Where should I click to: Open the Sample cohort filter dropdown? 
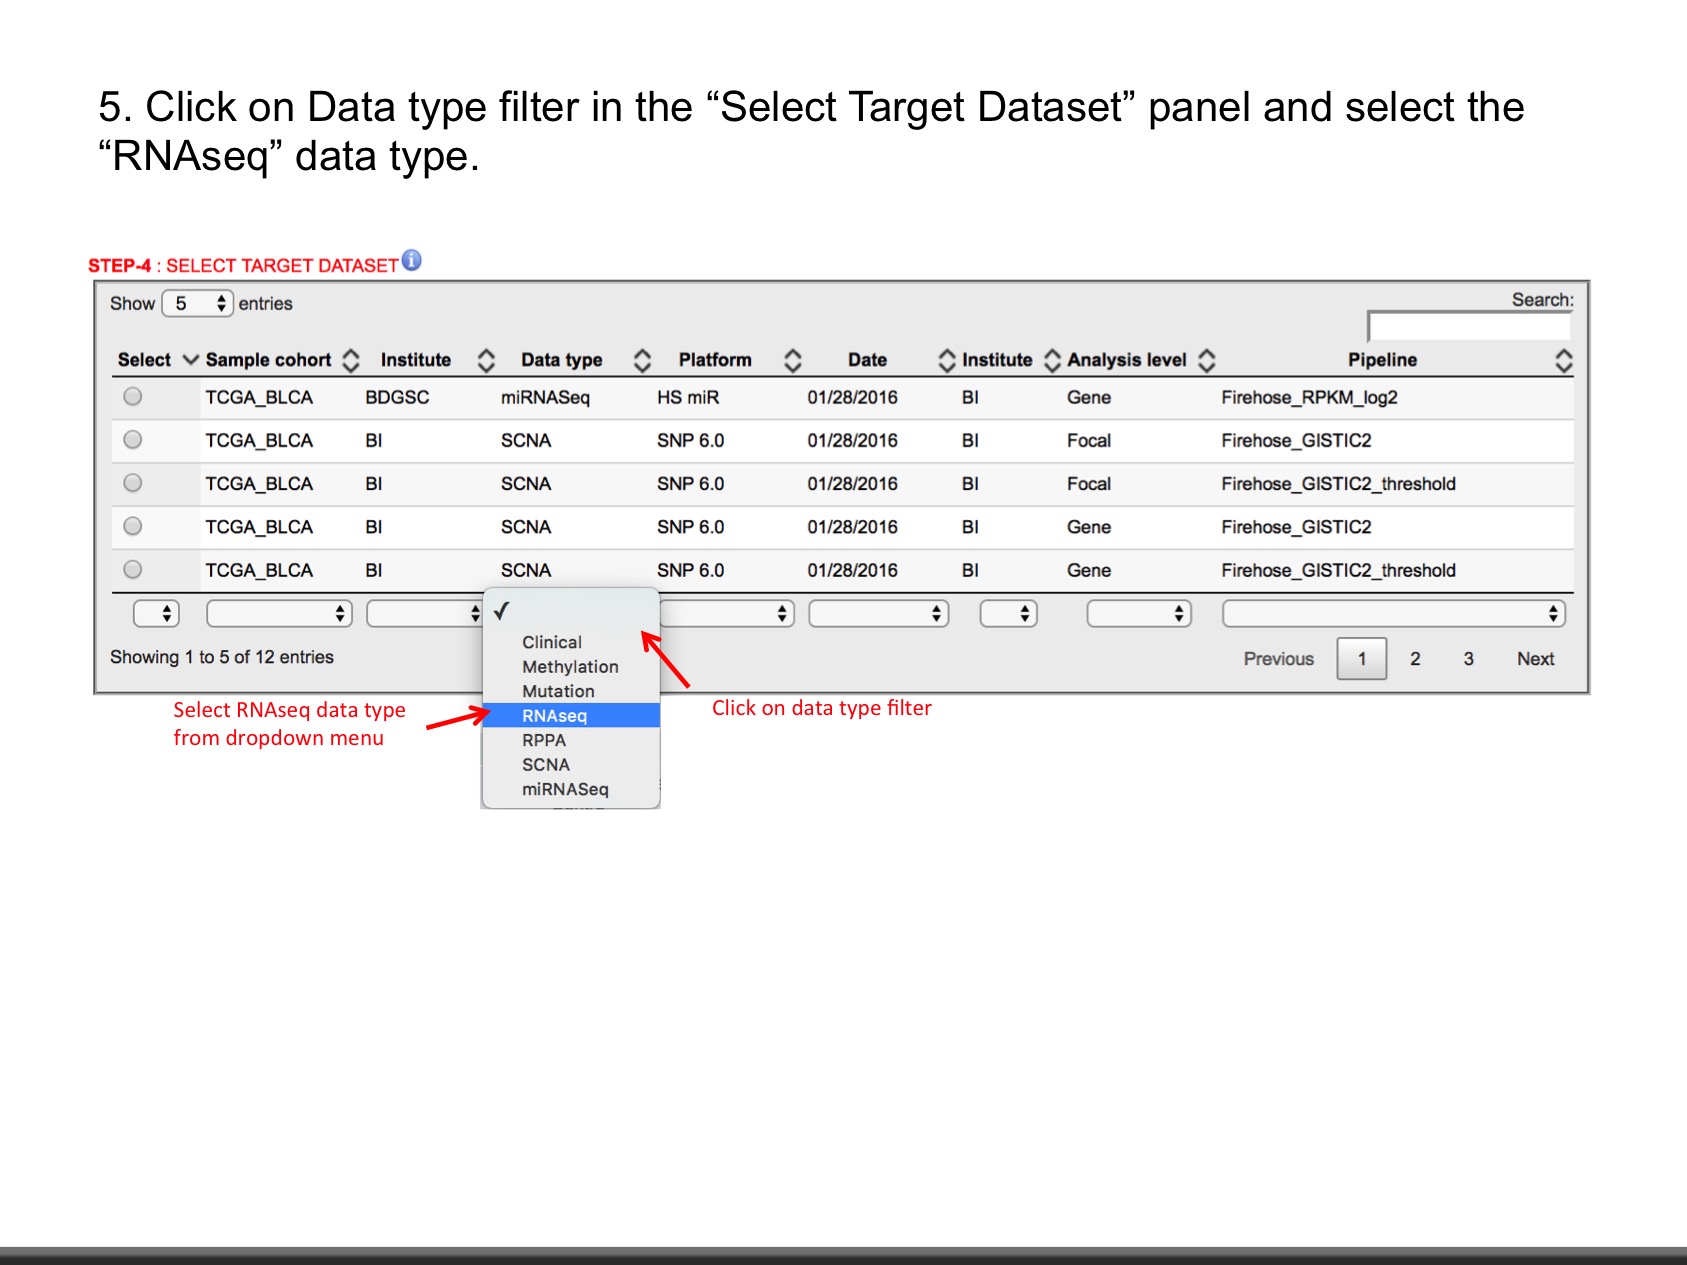click(279, 613)
